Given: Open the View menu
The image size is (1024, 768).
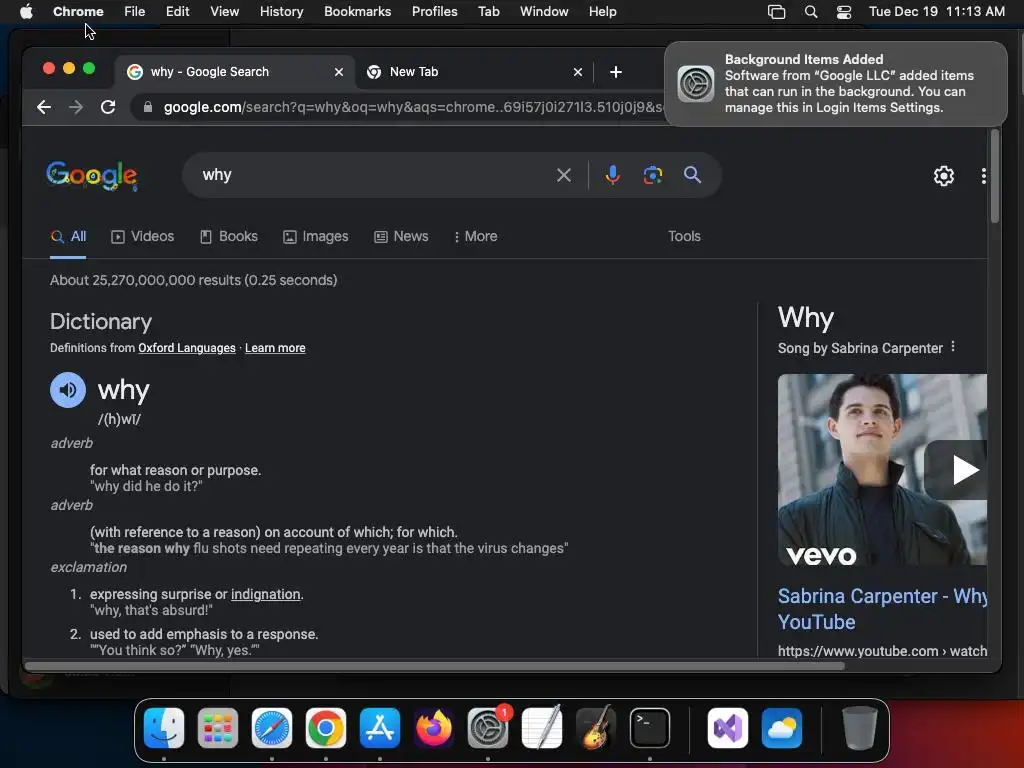Looking at the screenshot, I should click(224, 12).
